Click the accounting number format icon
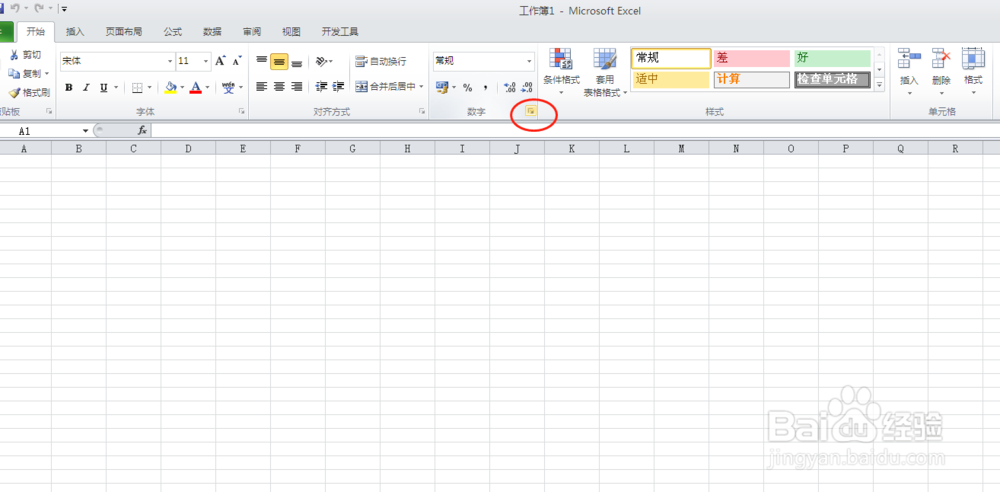The height and width of the screenshot is (492, 1000). pyautogui.click(x=442, y=87)
